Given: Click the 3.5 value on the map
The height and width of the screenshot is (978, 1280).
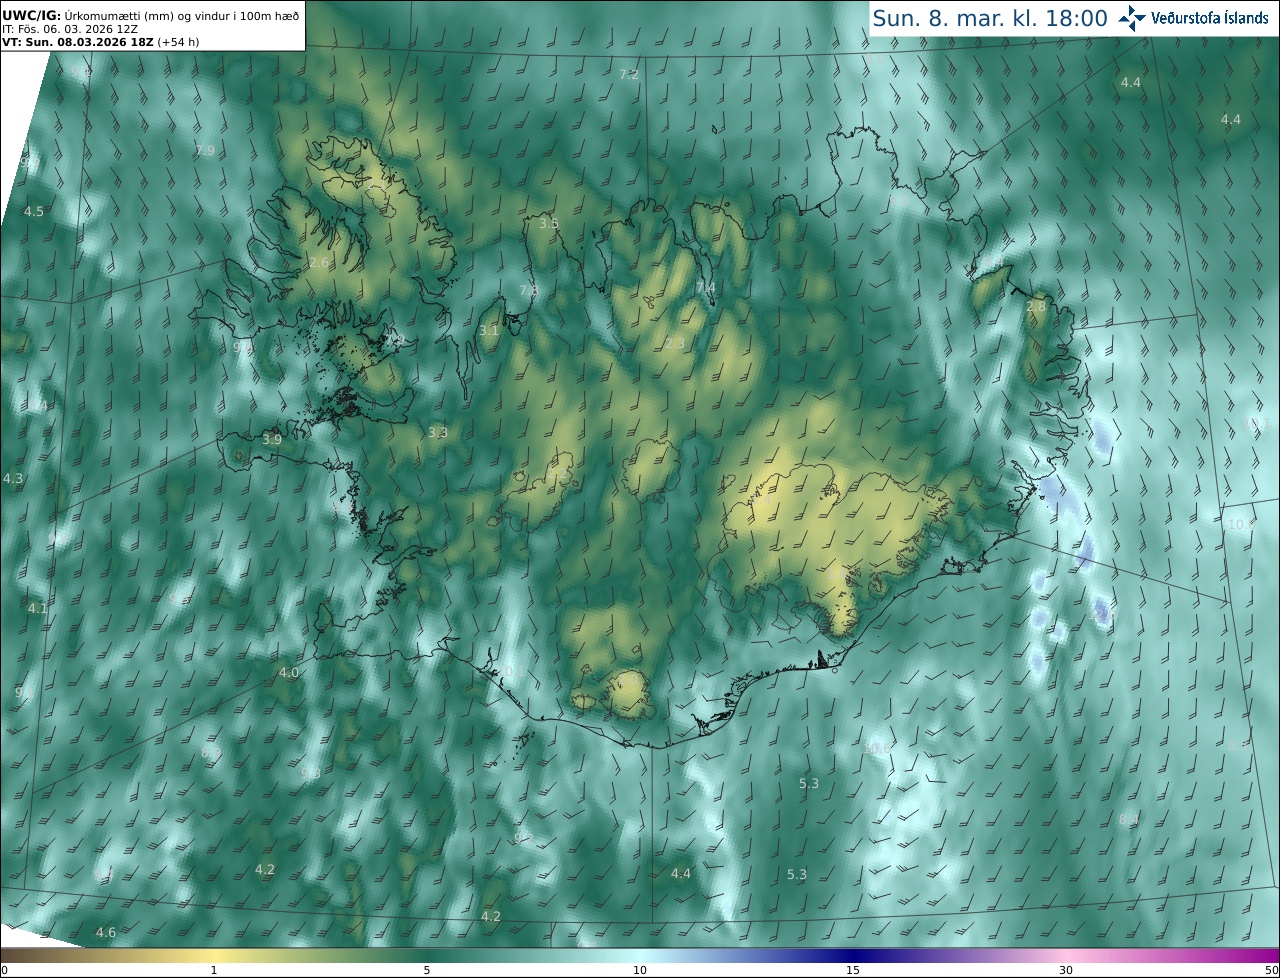Looking at the screenshot, I should pyautogui.click(x=549, y=223).
